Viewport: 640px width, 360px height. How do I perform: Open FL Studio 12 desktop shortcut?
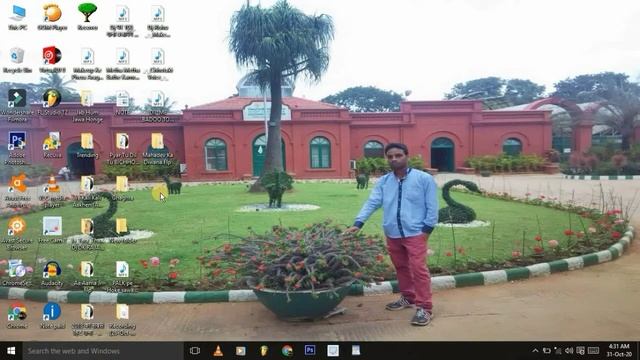(x=52, y=102)
